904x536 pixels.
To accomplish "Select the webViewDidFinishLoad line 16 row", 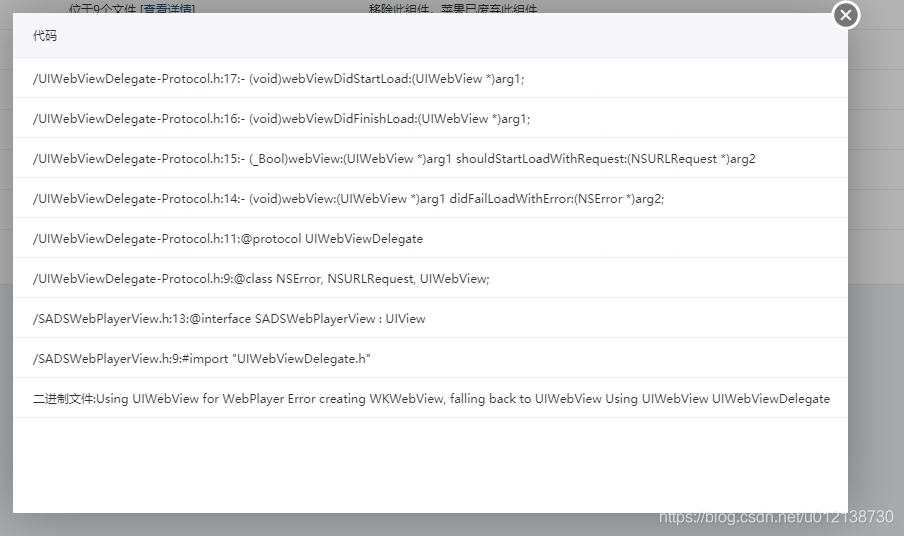I will point(430,118).
